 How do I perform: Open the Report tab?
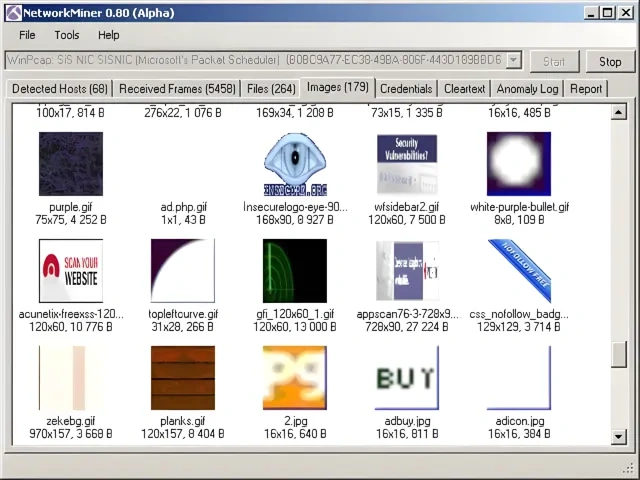pyautogui.click(x=586, y=89)
